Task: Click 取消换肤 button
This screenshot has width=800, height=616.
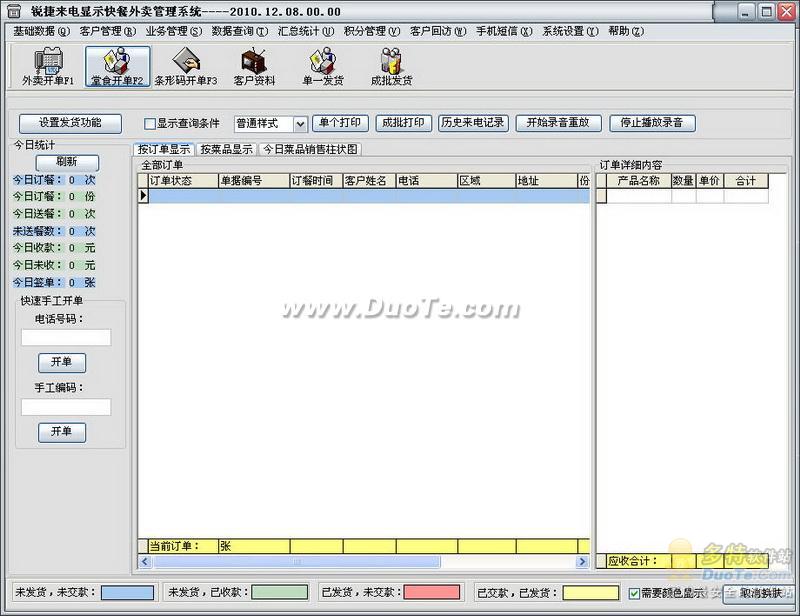Action: pos(758,593)
